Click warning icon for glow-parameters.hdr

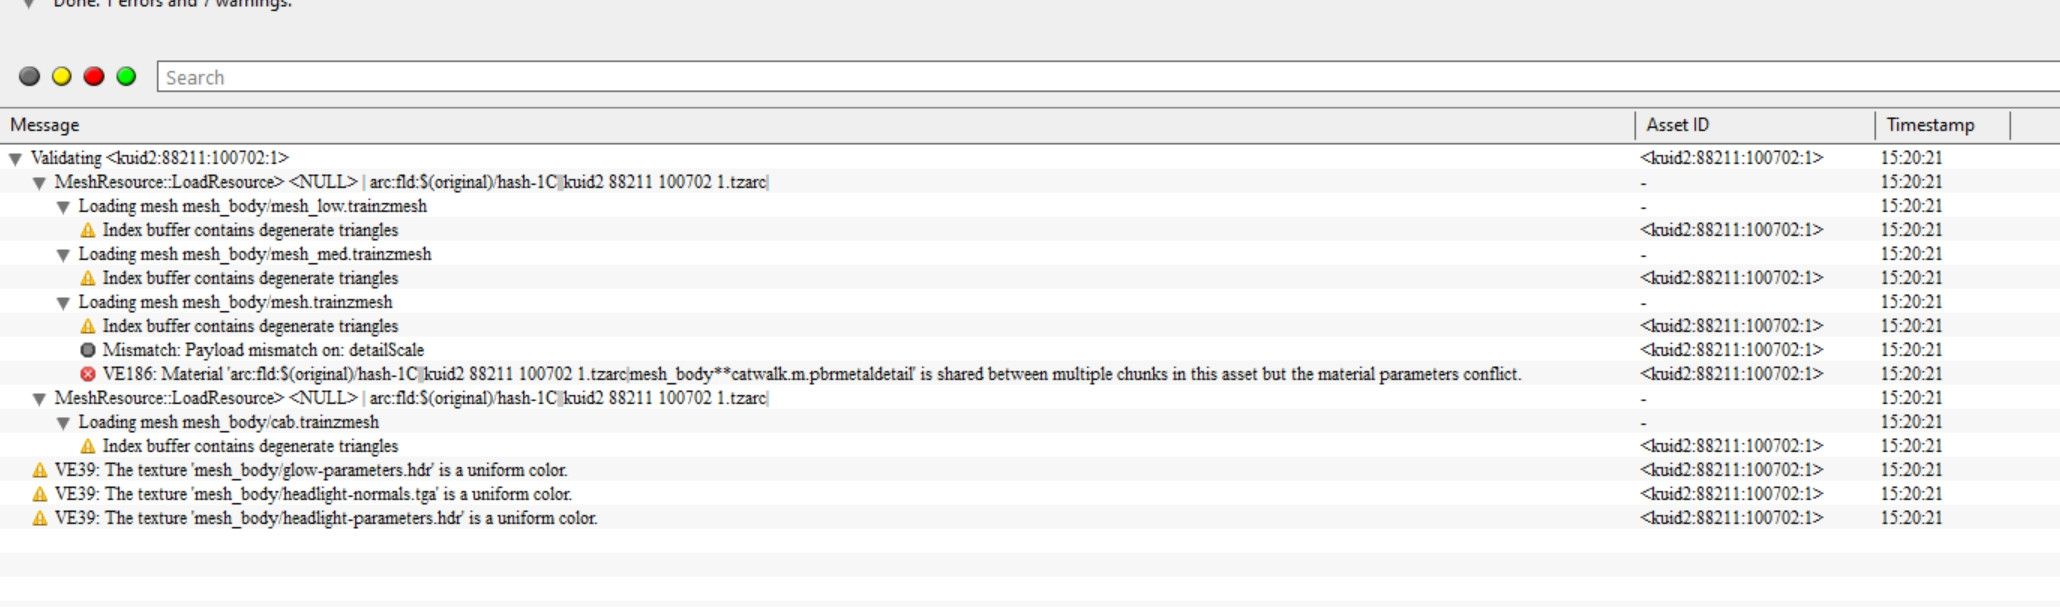click(x=40, y=470)
